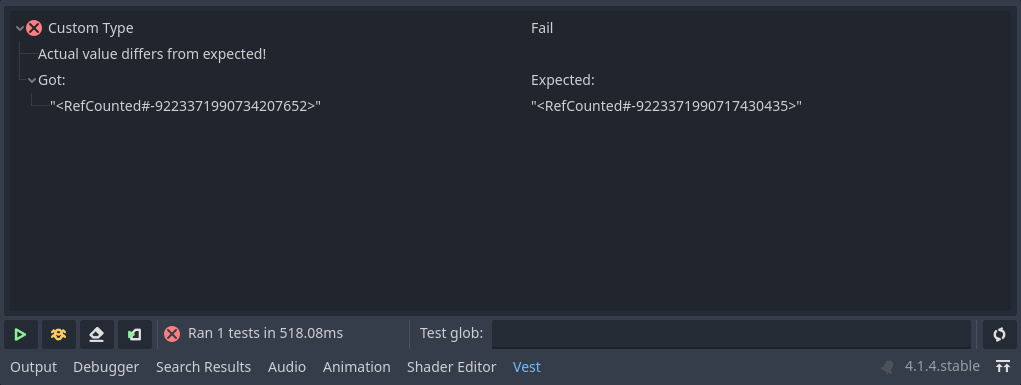
Task: Clear test results with the eraser icon
Action: tap(96, 334)
